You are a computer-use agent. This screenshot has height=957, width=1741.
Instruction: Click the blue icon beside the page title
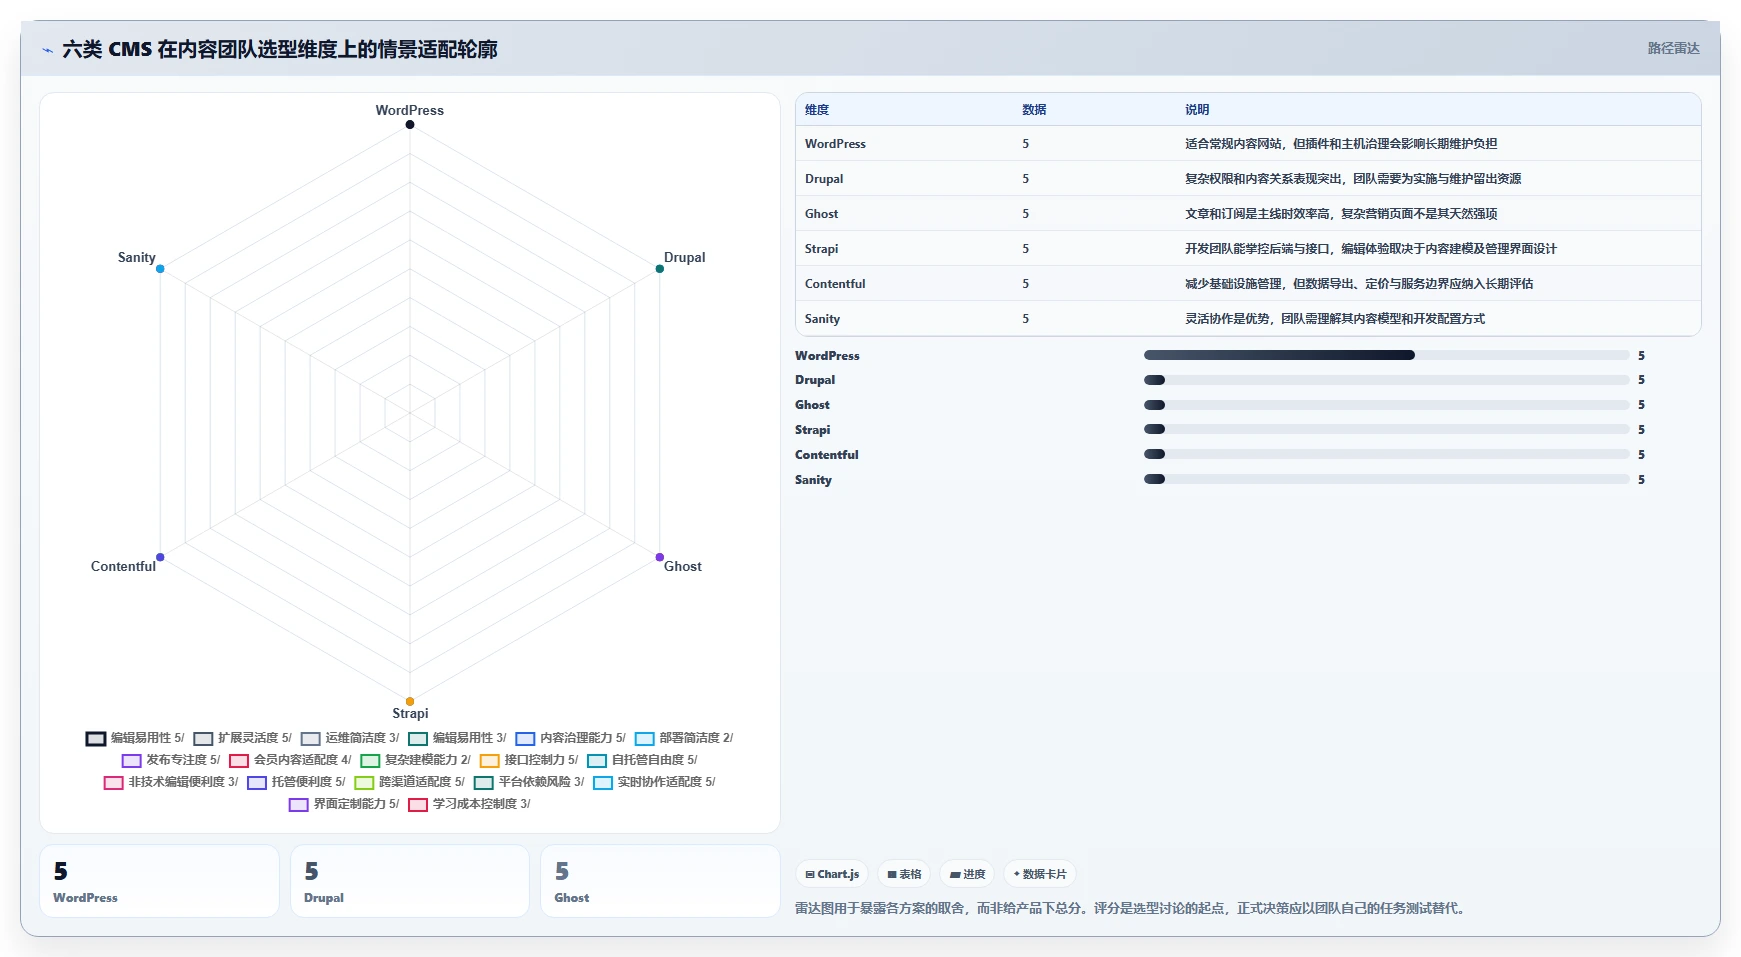click(47, 50)
